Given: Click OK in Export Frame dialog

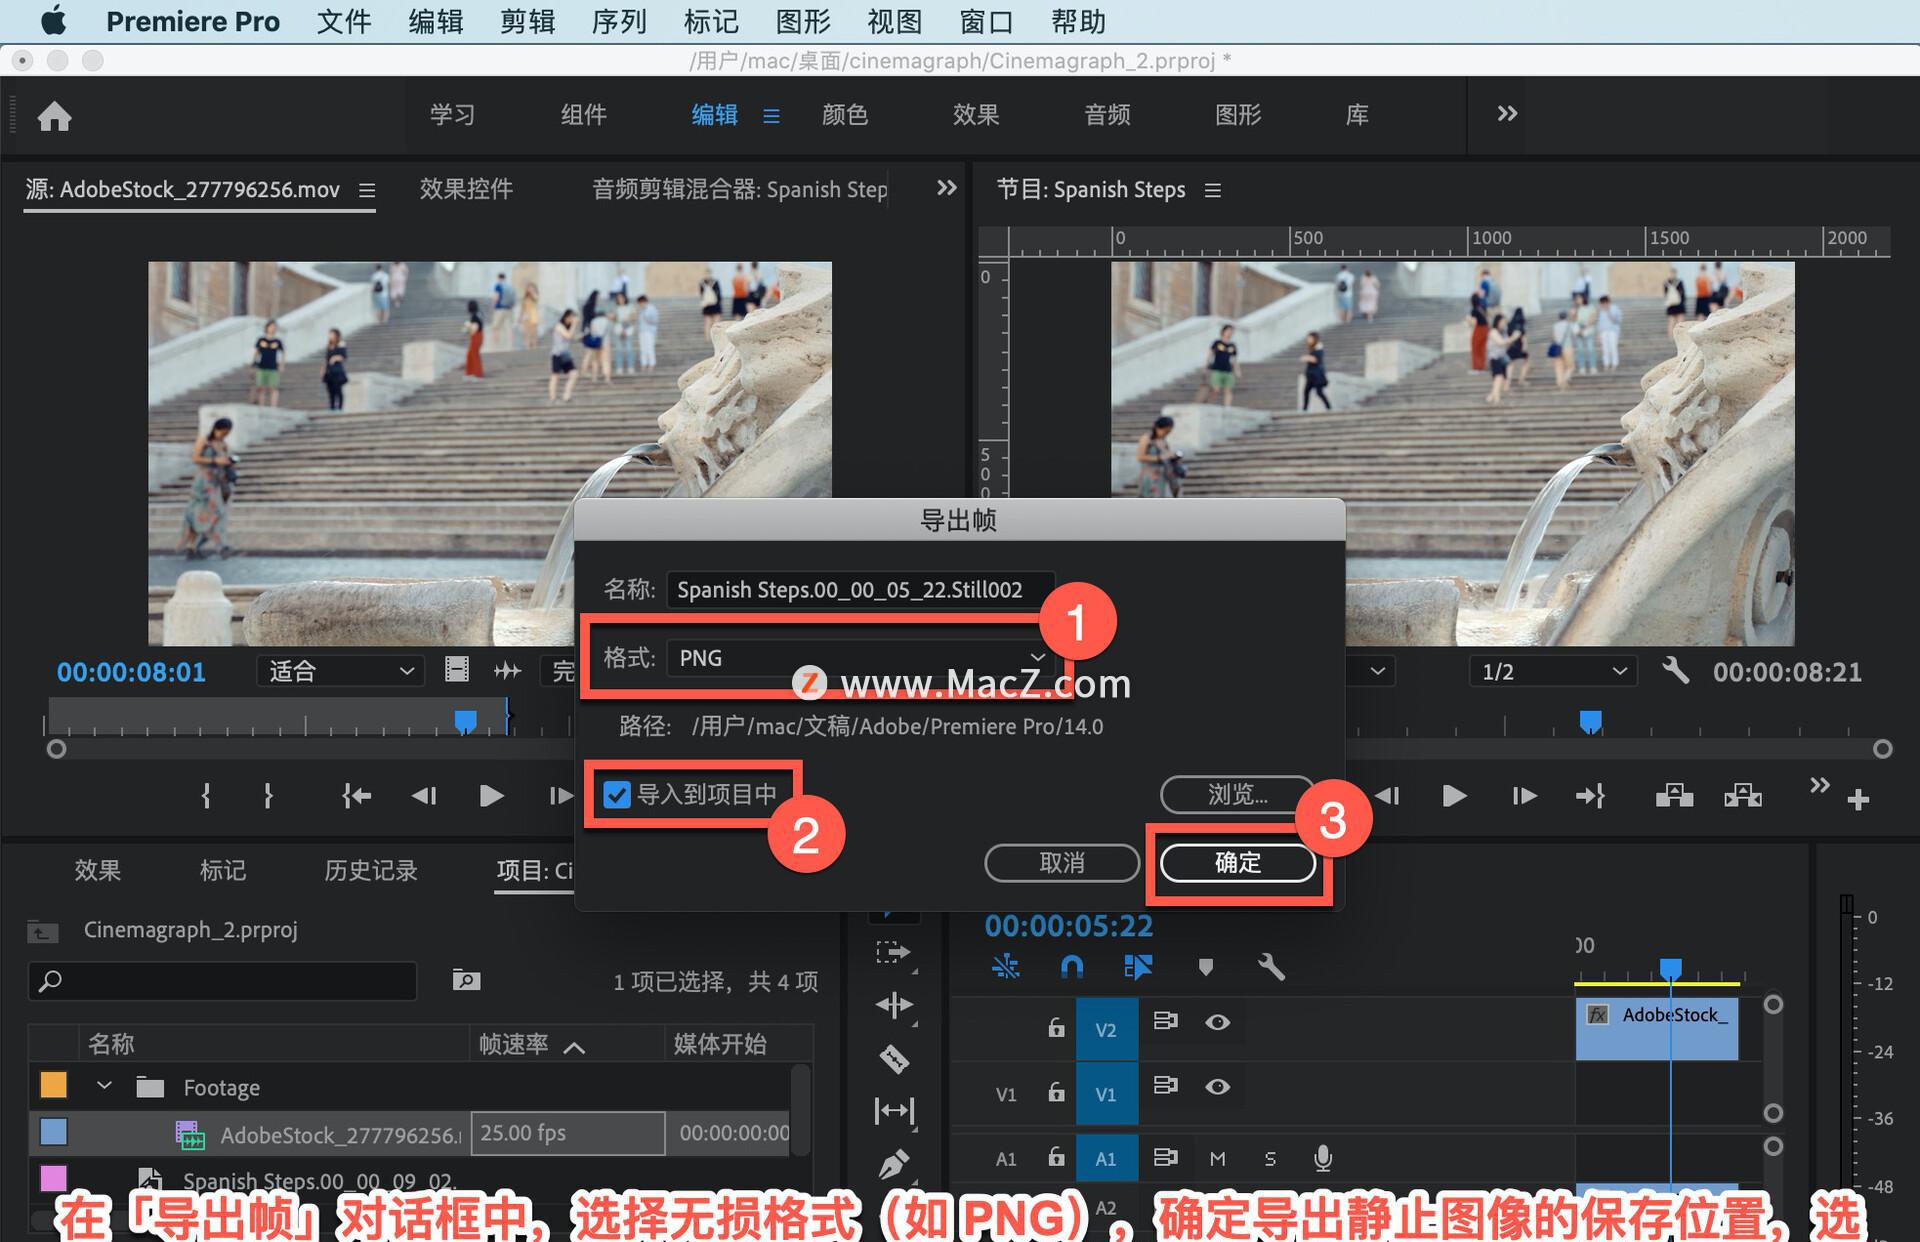Looking at the screenshot, I should (1238, 863).
